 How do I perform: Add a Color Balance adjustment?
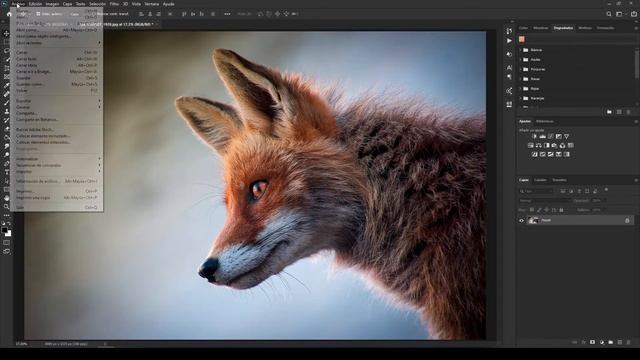point(539,145)
